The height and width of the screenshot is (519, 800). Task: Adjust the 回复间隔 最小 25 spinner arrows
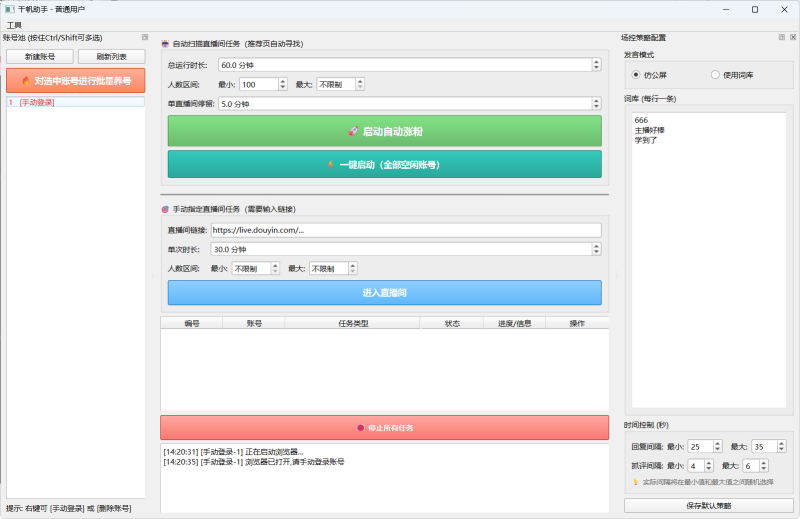point(718,447)
